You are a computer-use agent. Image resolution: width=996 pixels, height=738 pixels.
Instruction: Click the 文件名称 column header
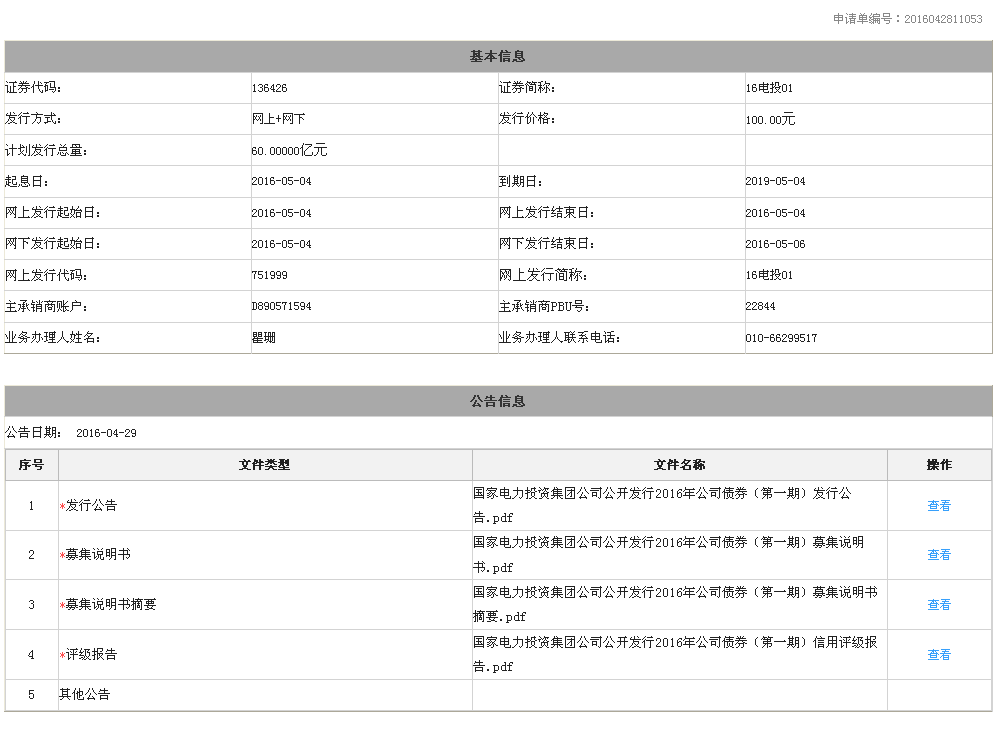click(x=680, y=465)
